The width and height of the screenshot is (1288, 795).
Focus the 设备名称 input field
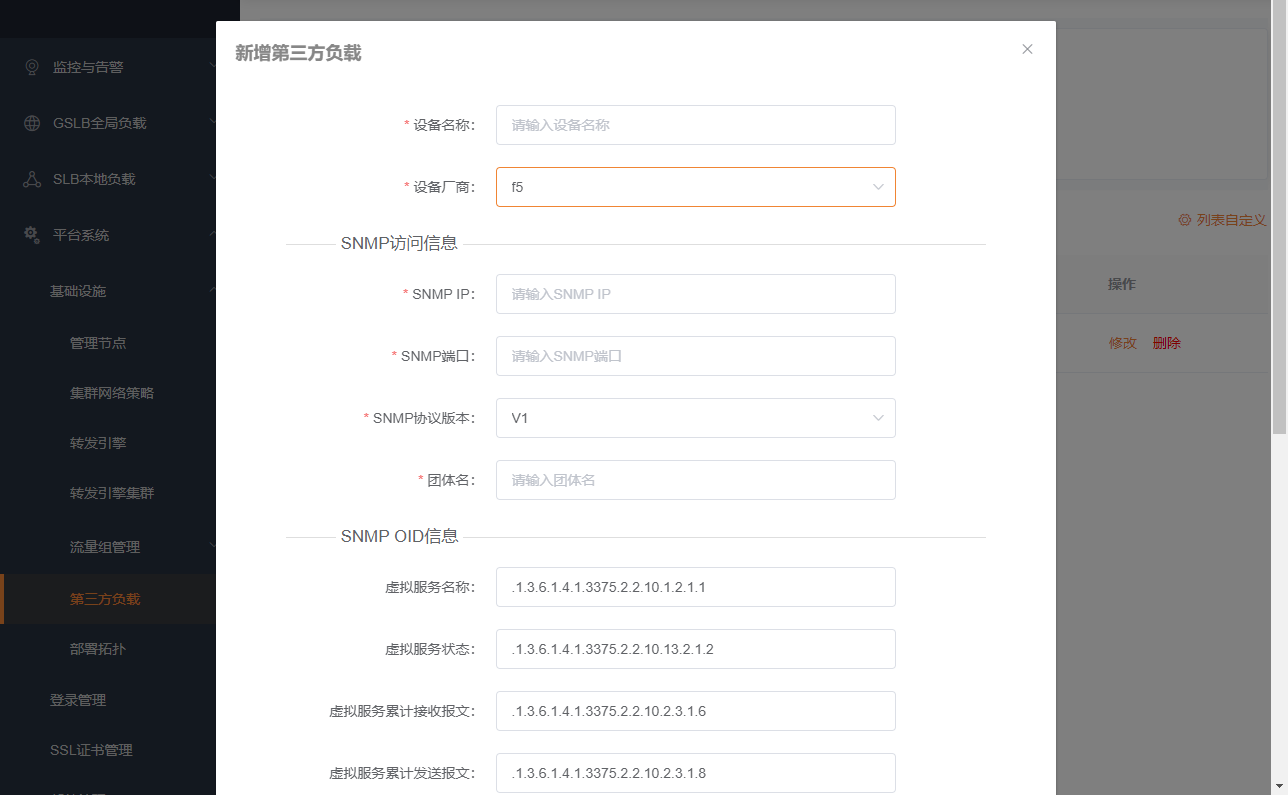coord(695,125)
